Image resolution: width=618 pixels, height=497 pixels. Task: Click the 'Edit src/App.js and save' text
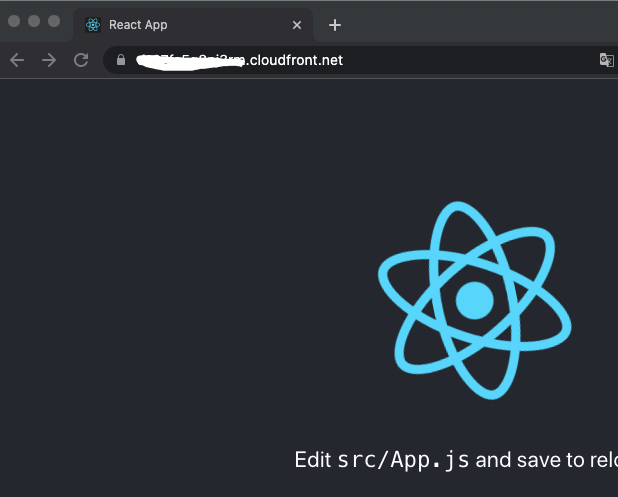pos(427,460)
